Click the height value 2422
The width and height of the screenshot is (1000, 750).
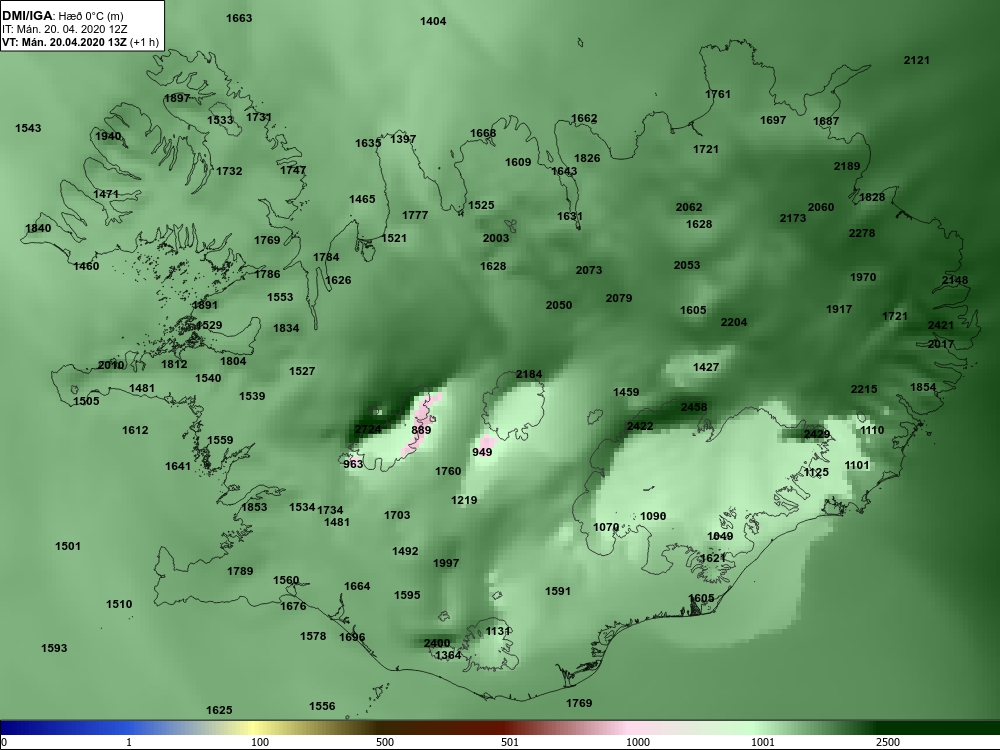tap(640, 426)
